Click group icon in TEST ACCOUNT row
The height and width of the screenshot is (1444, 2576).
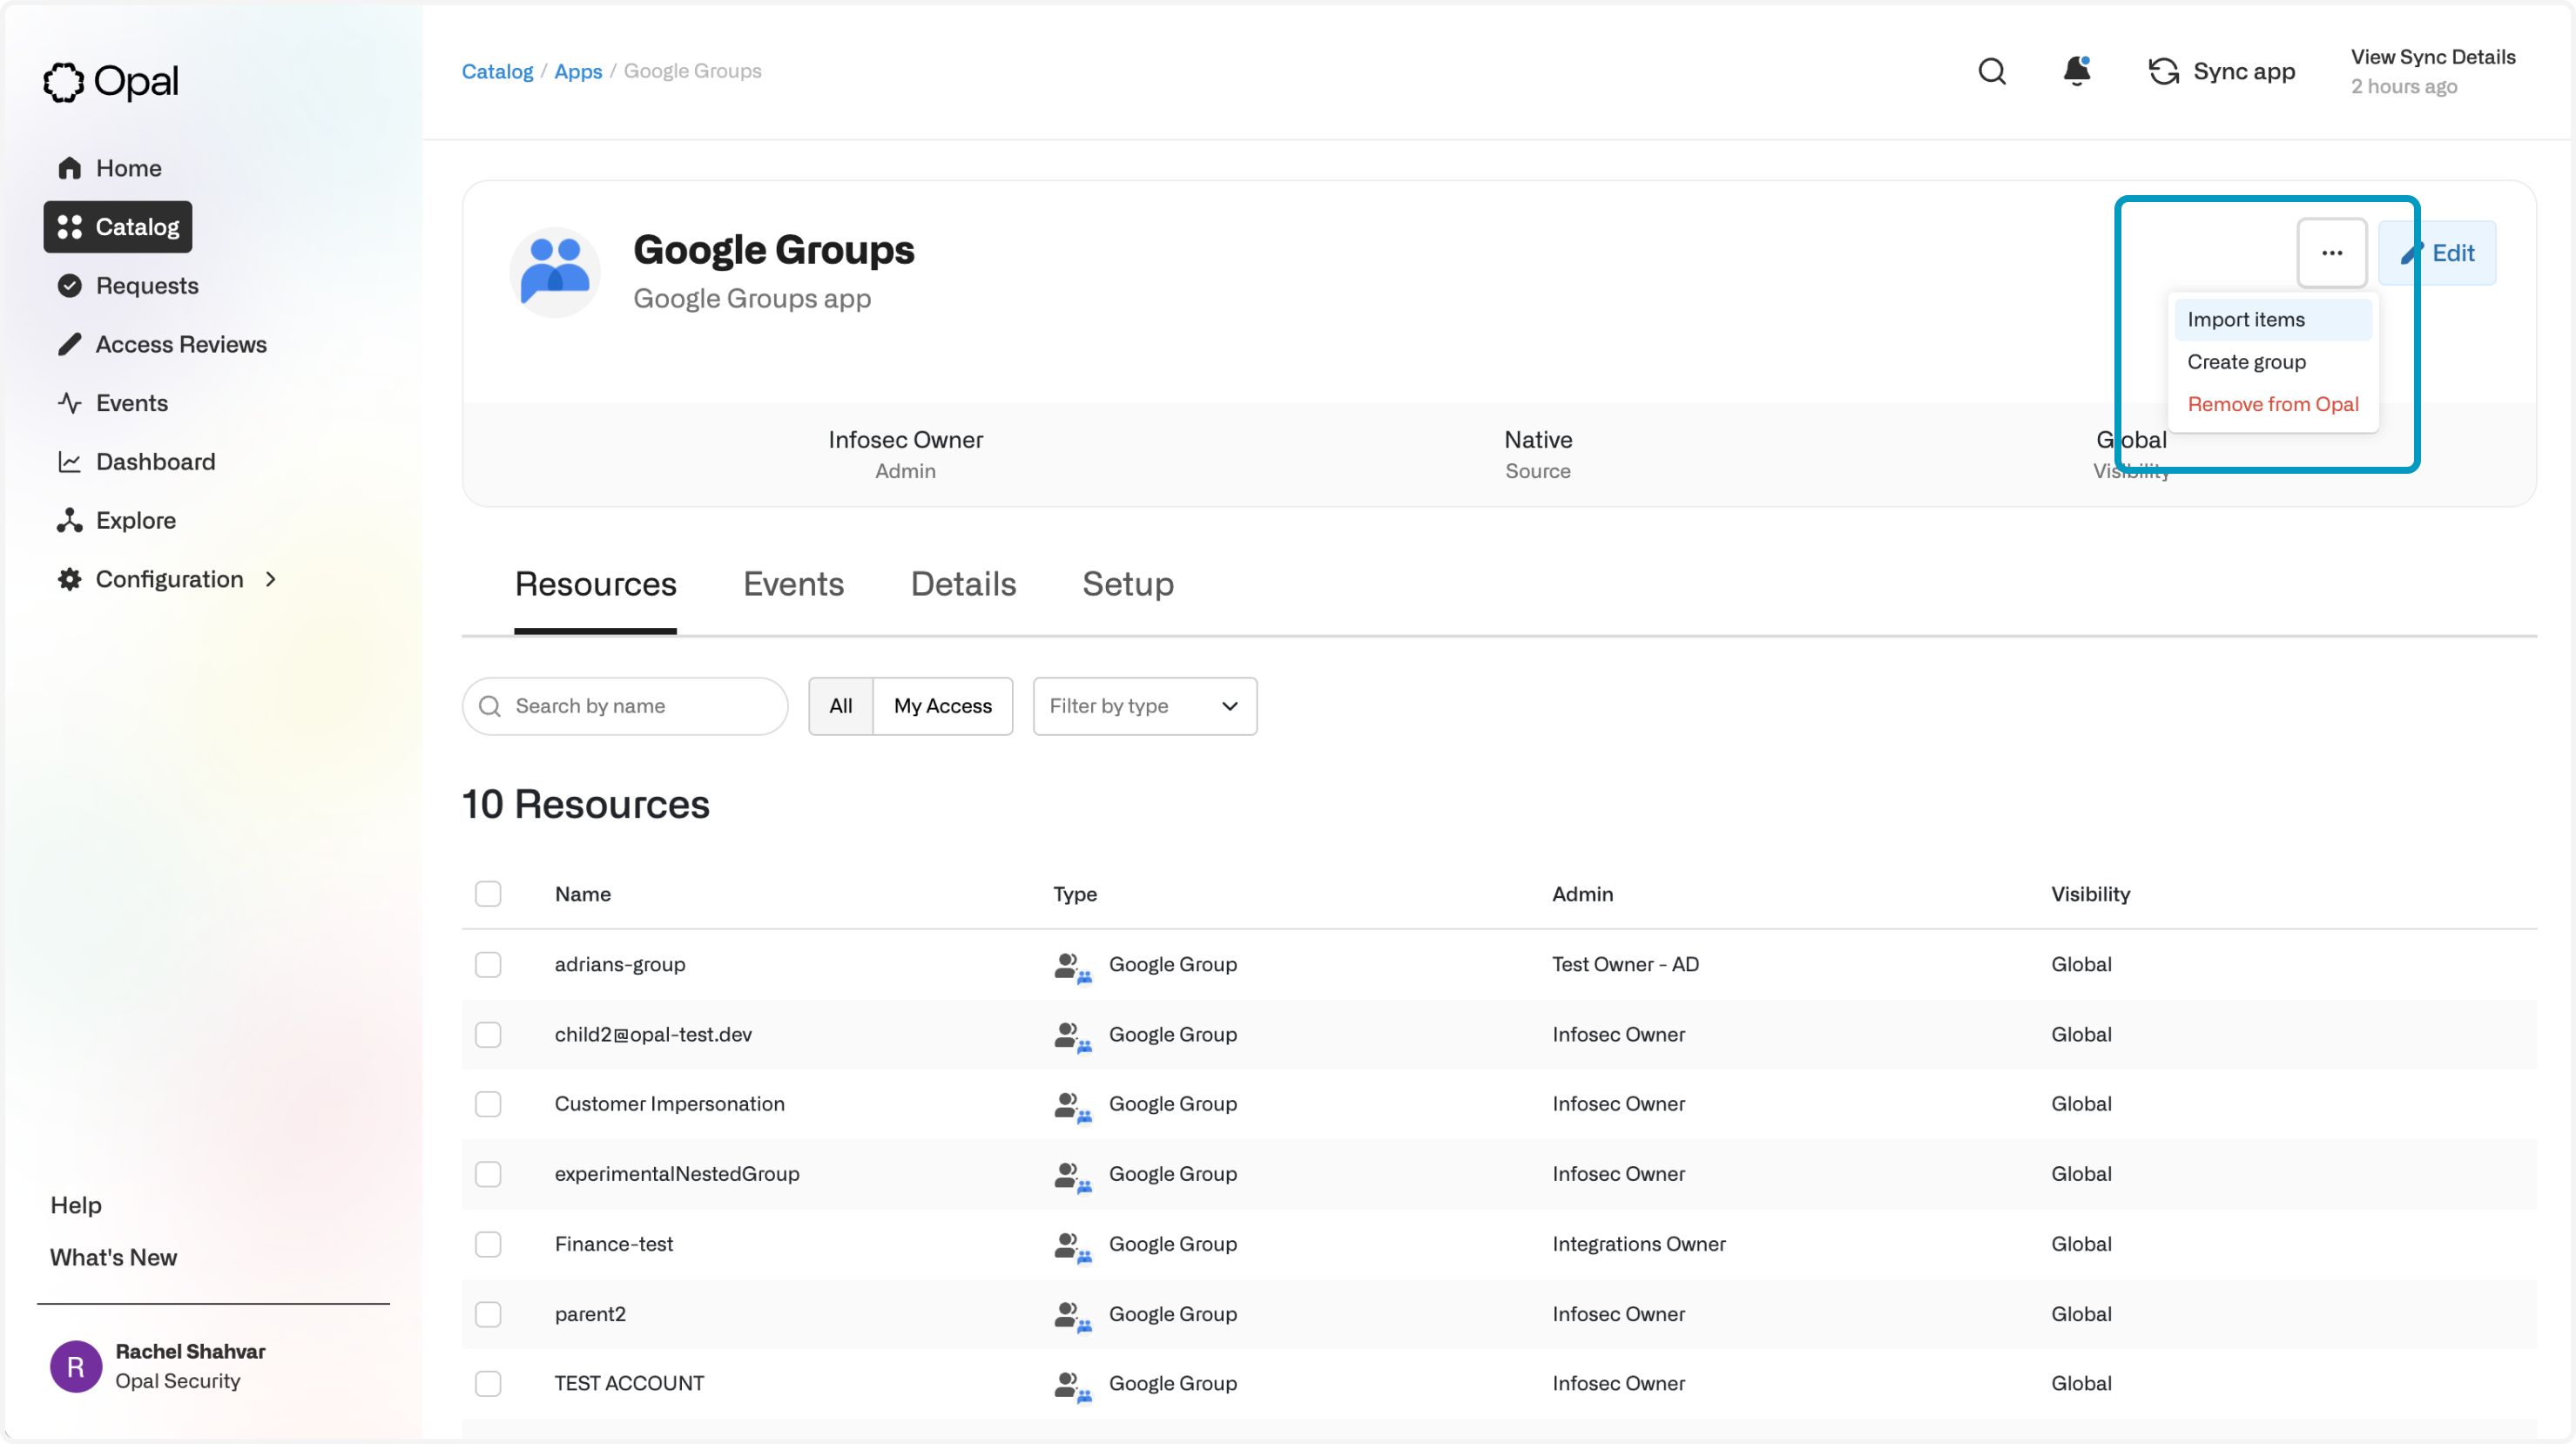click(x=1072, y=1386)
